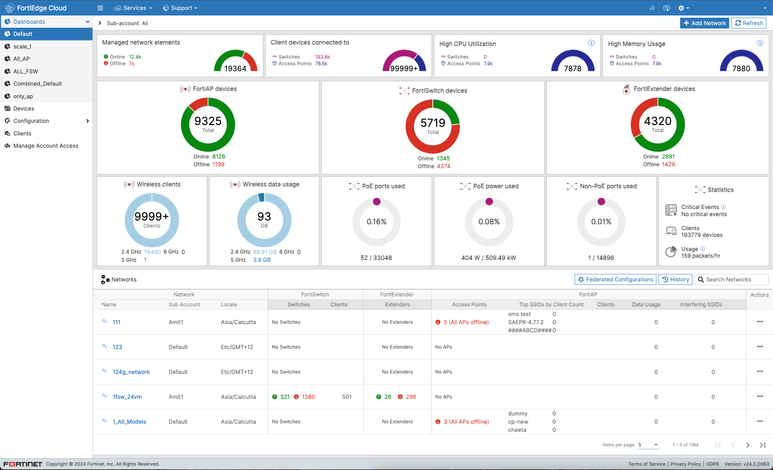This screenshot has height=470, width=773.
Task: Click the Search Networks field
Action: (x=731, y=280)
